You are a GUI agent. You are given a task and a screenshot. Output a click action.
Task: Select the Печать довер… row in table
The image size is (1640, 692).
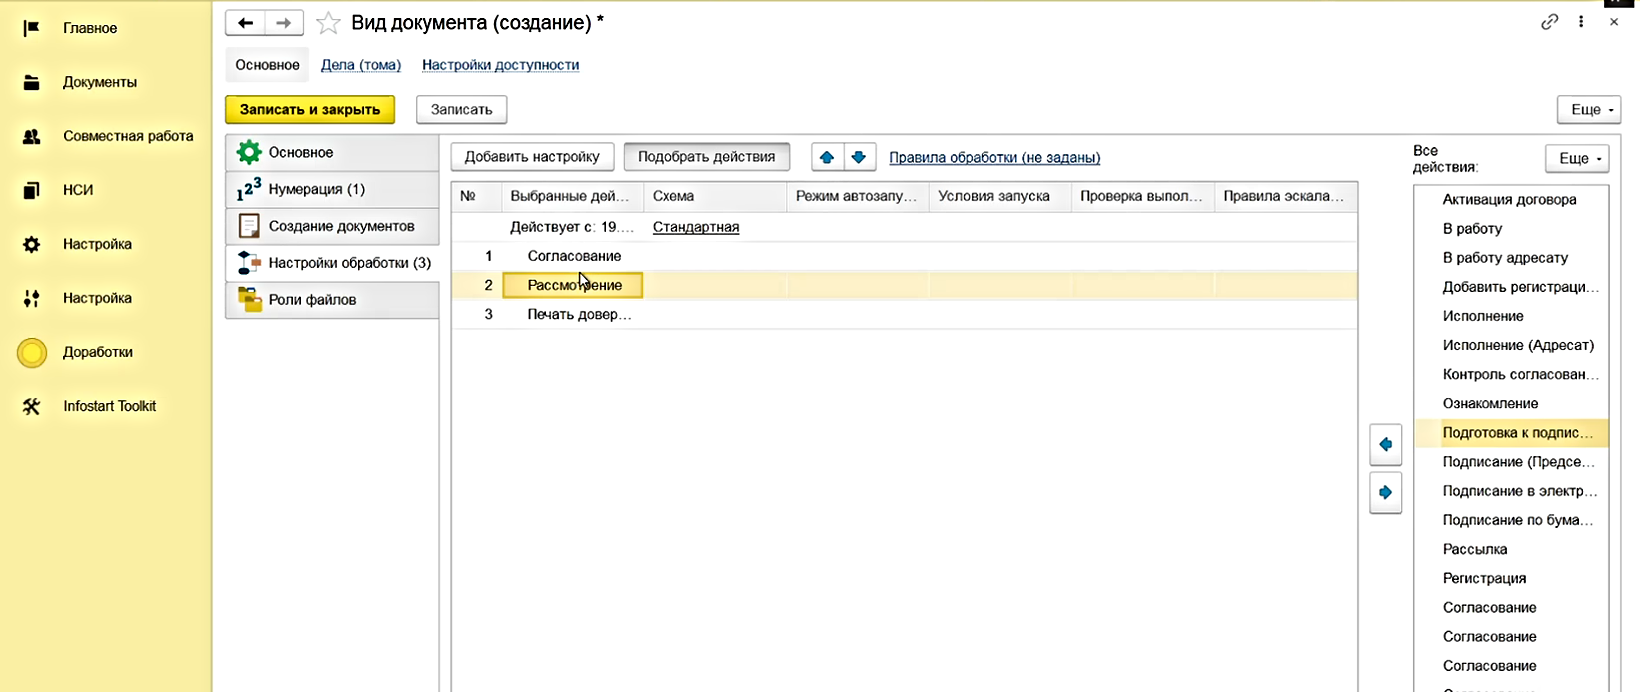(579, 314)
